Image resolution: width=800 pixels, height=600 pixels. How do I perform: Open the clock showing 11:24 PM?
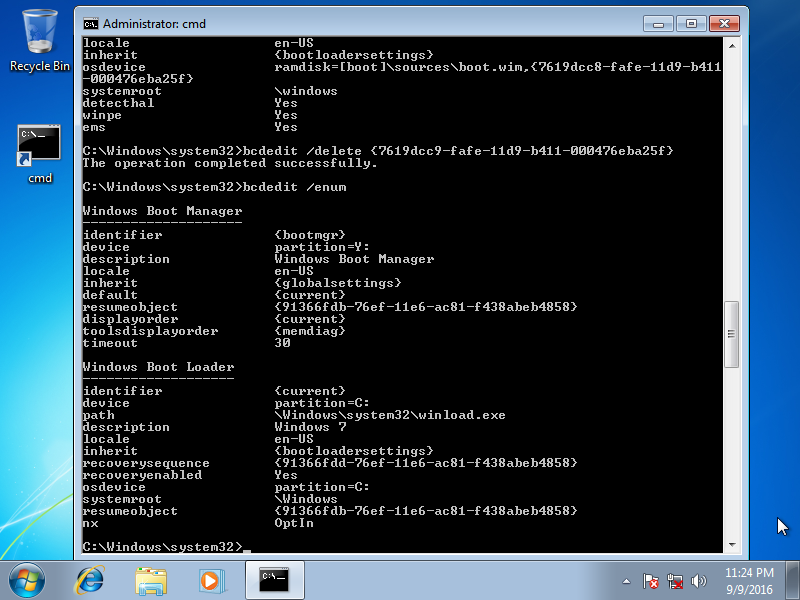pos(749,581)
